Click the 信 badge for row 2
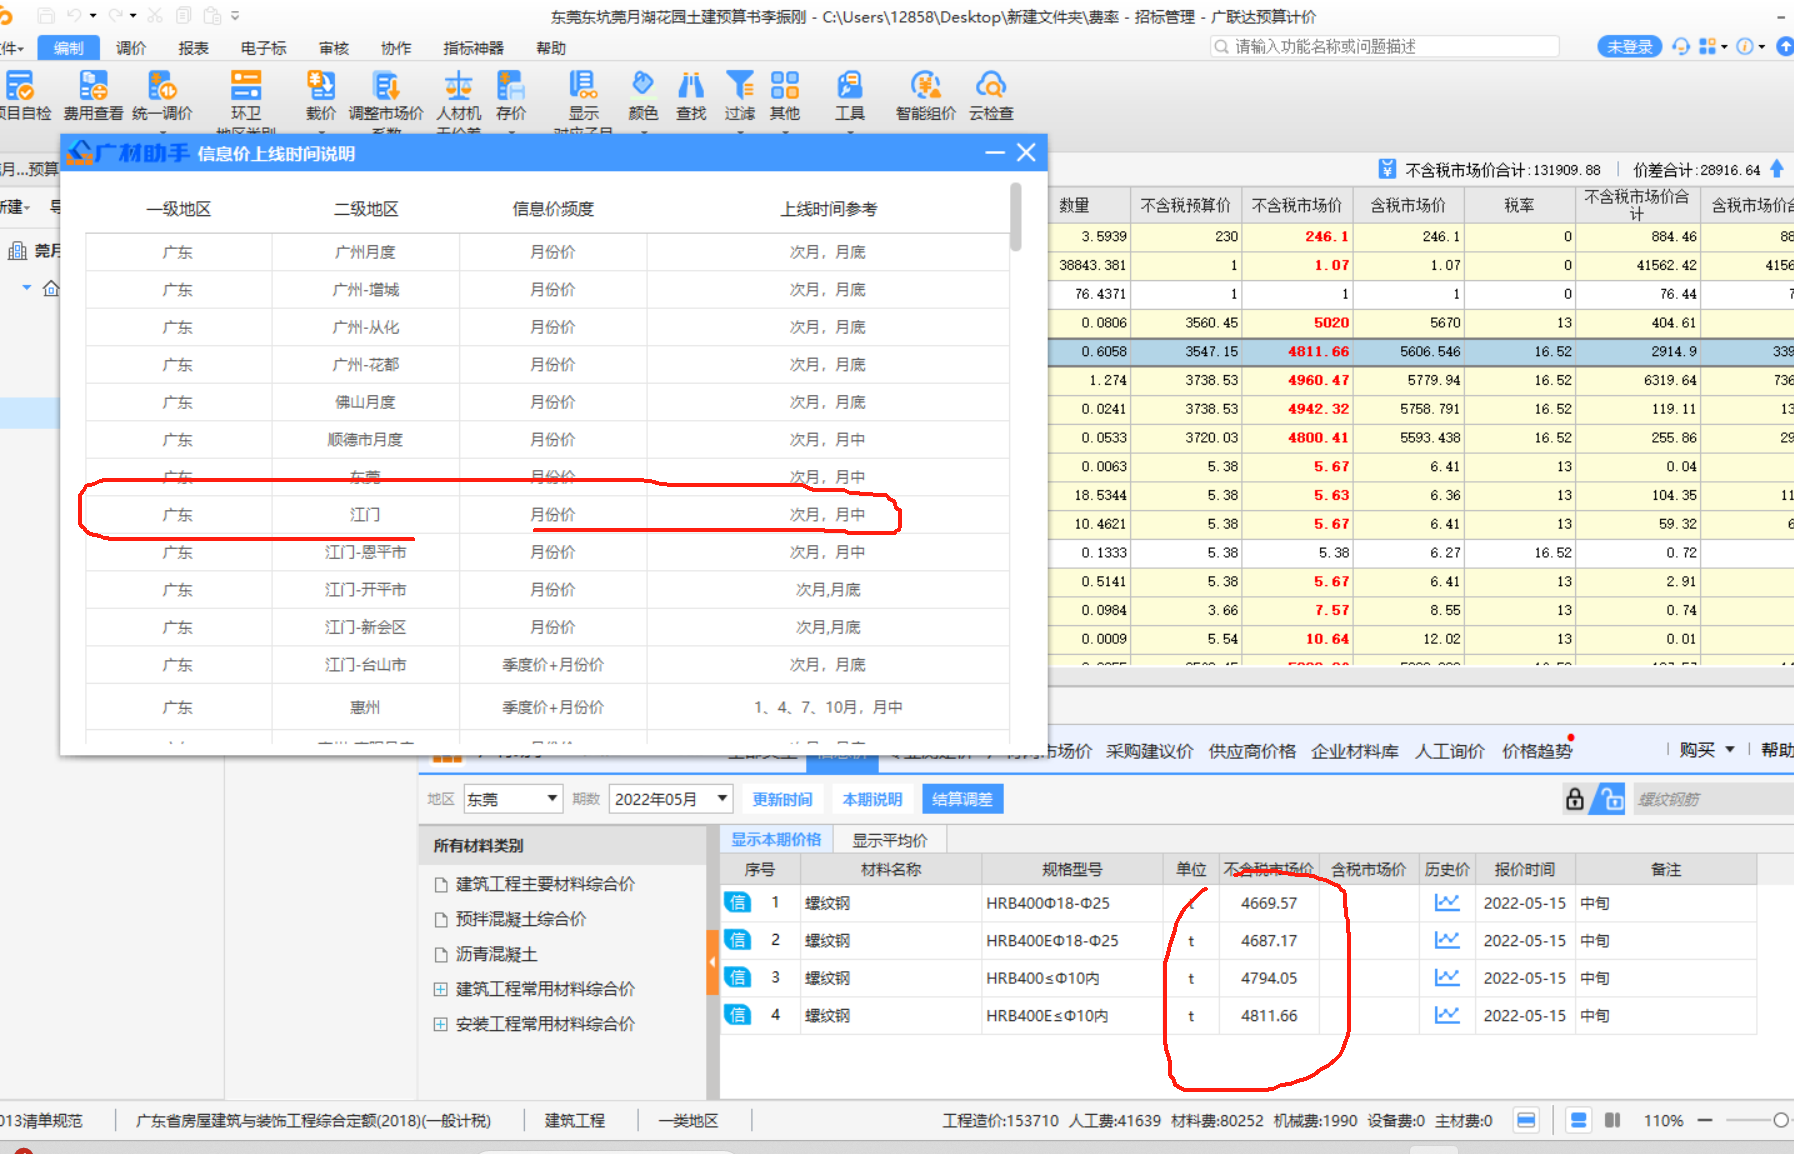The width and height of the screenshot is (1794, 1154). coord(737,940)
